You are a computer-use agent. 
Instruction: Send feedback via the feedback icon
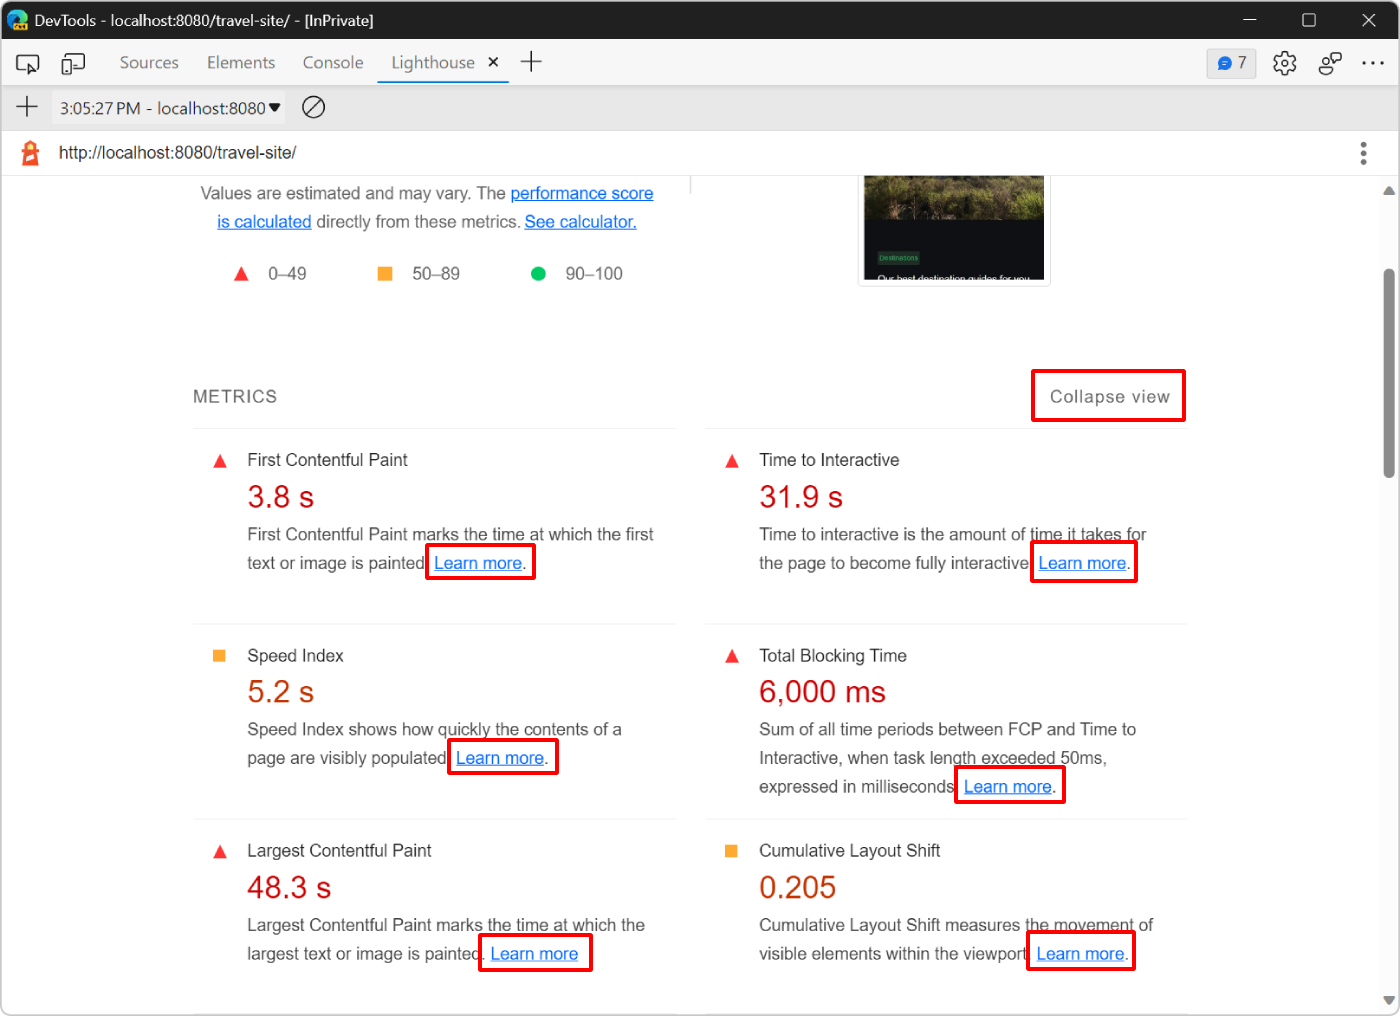[x=1330, y=62]
